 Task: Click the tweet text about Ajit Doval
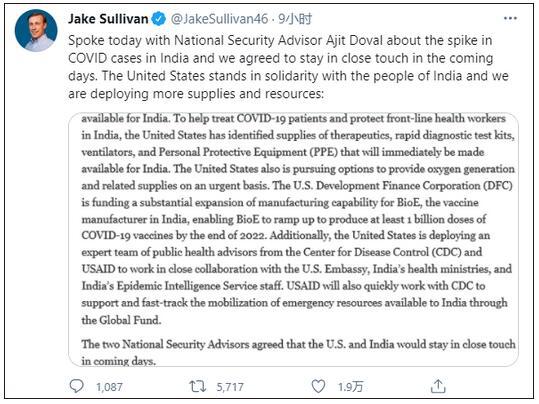pos(288,67)
